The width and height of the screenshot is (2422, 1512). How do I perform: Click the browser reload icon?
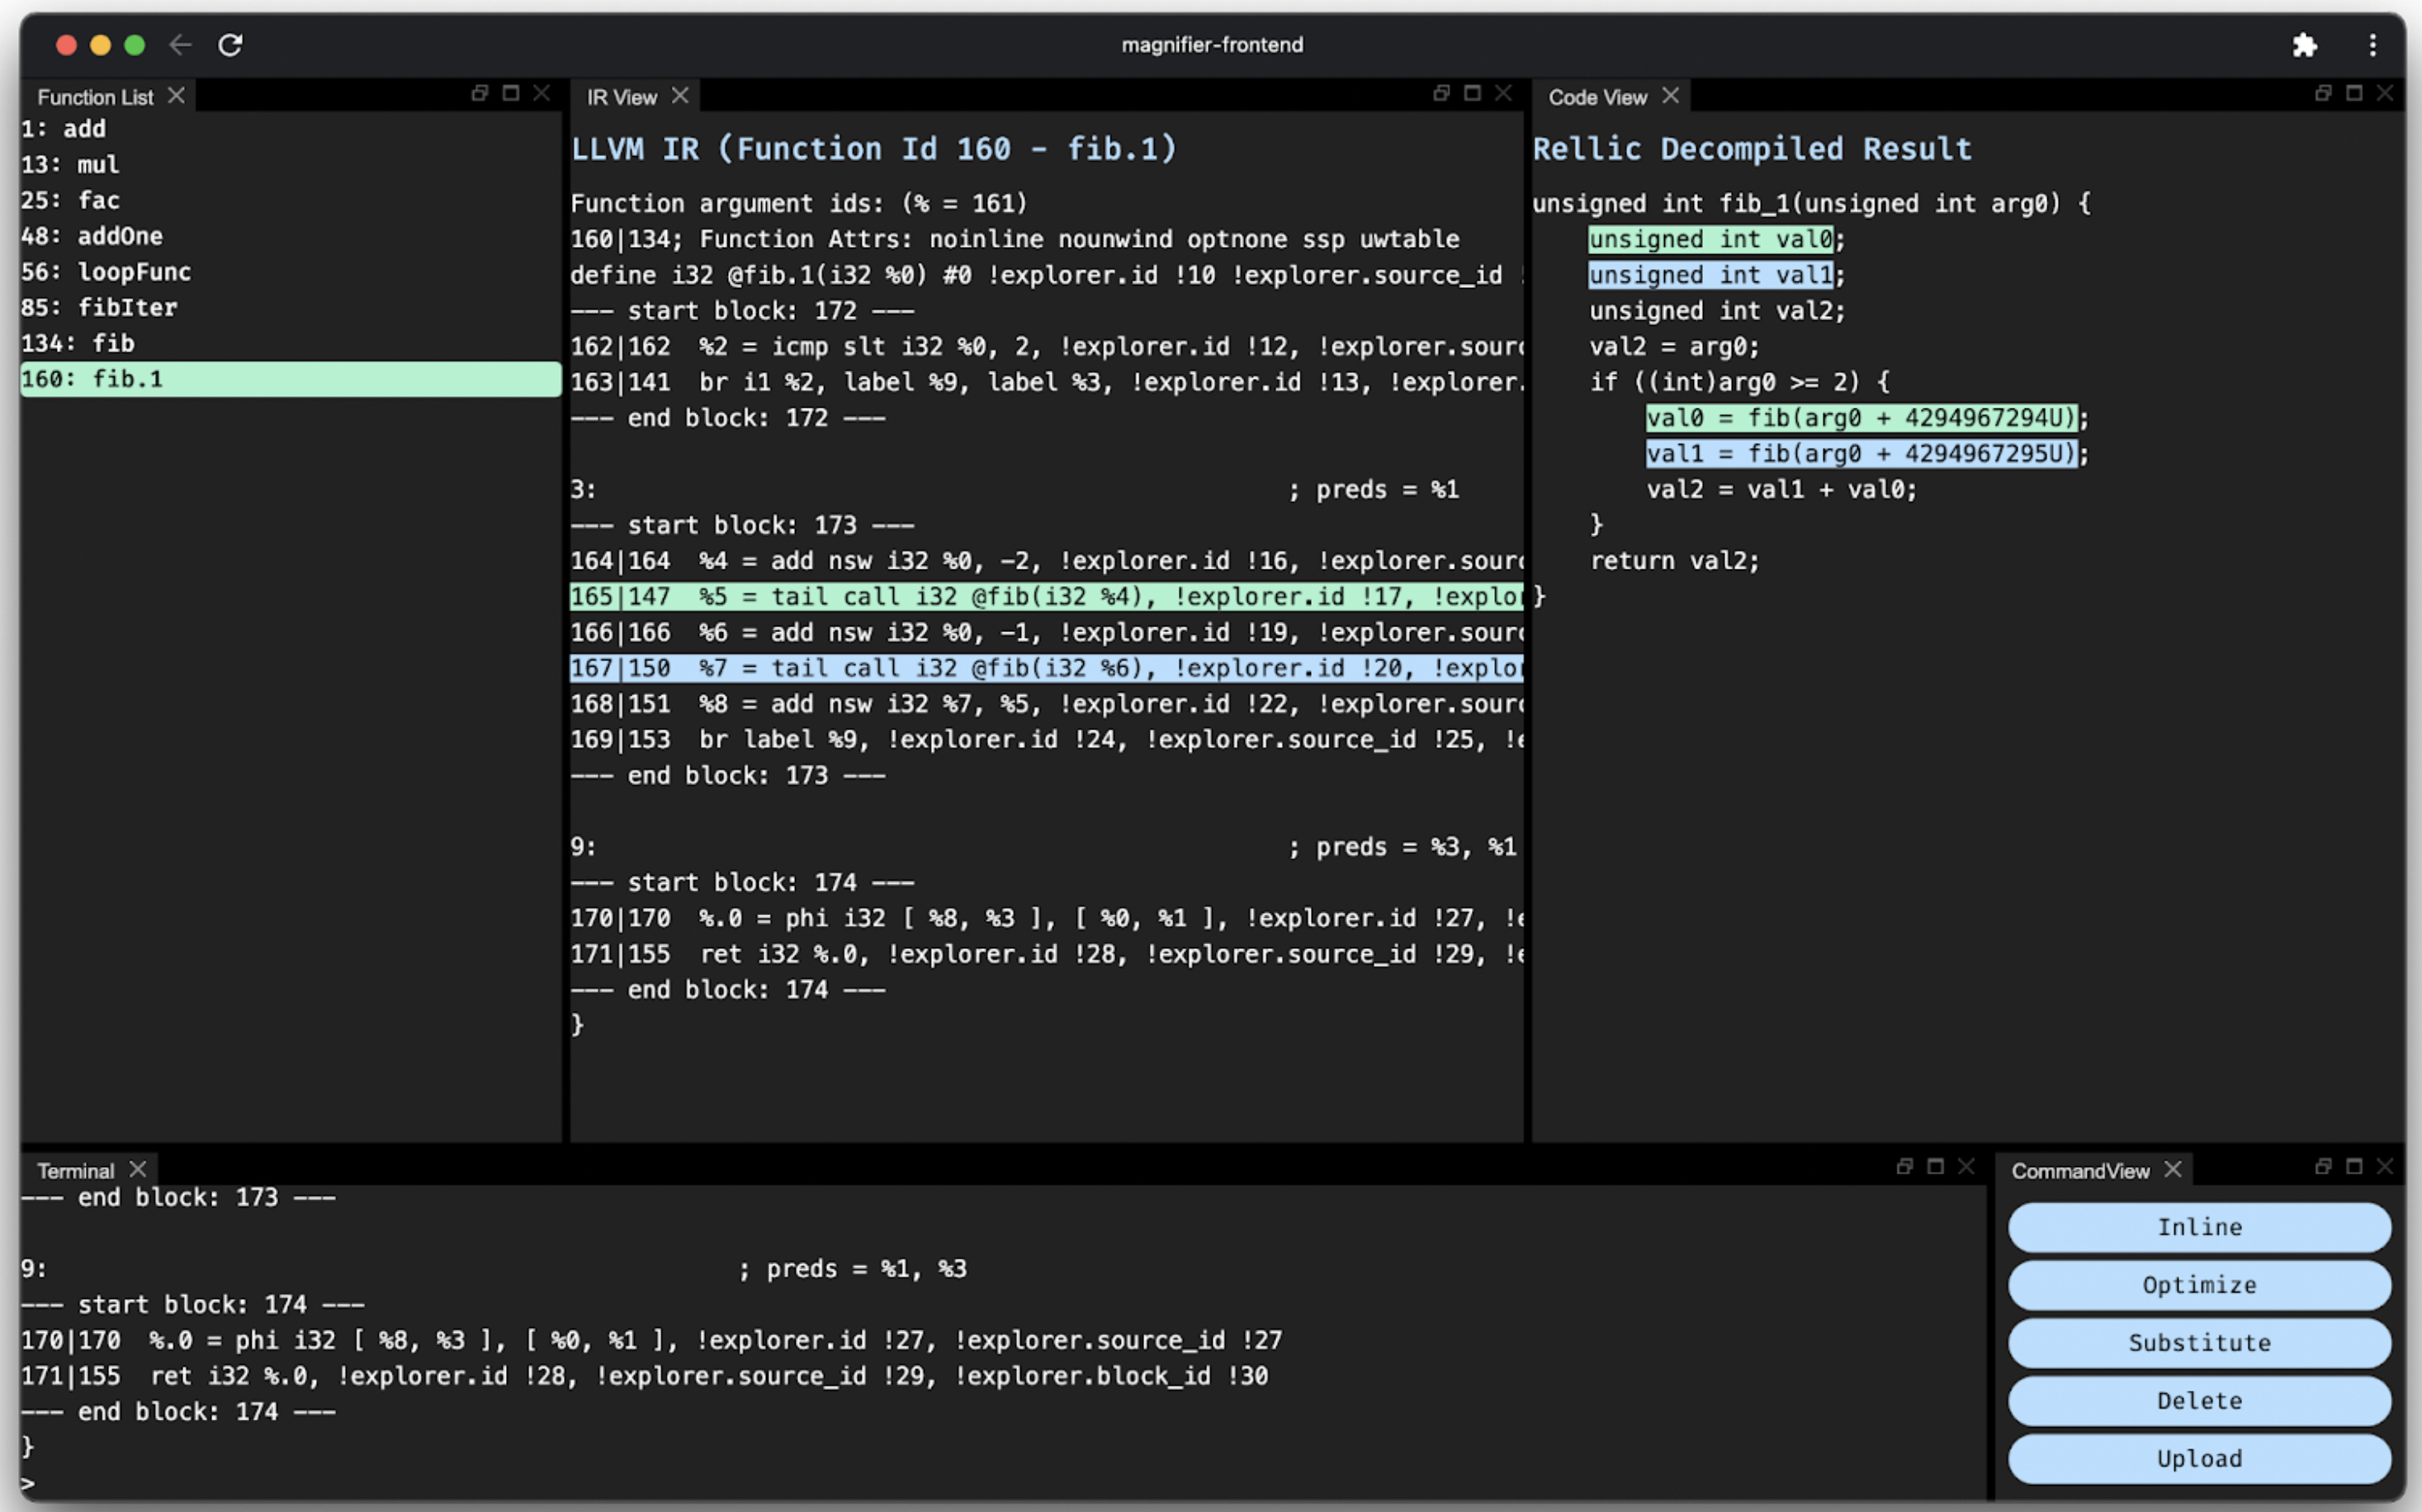click(230, 45)
